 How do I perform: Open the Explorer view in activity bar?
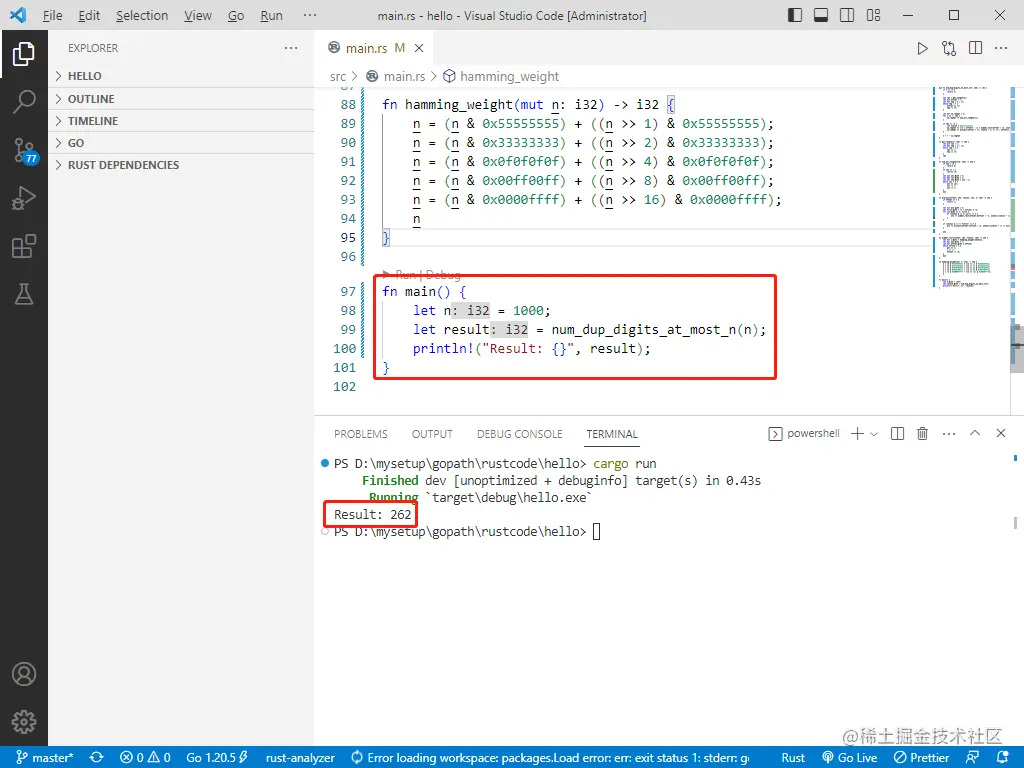tap(24, 54)
